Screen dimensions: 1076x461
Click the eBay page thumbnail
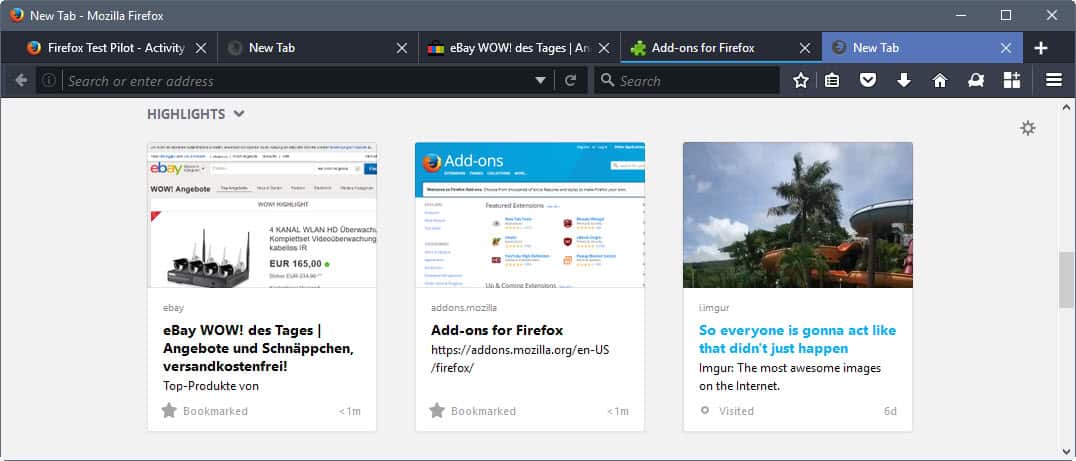[262, 215]
